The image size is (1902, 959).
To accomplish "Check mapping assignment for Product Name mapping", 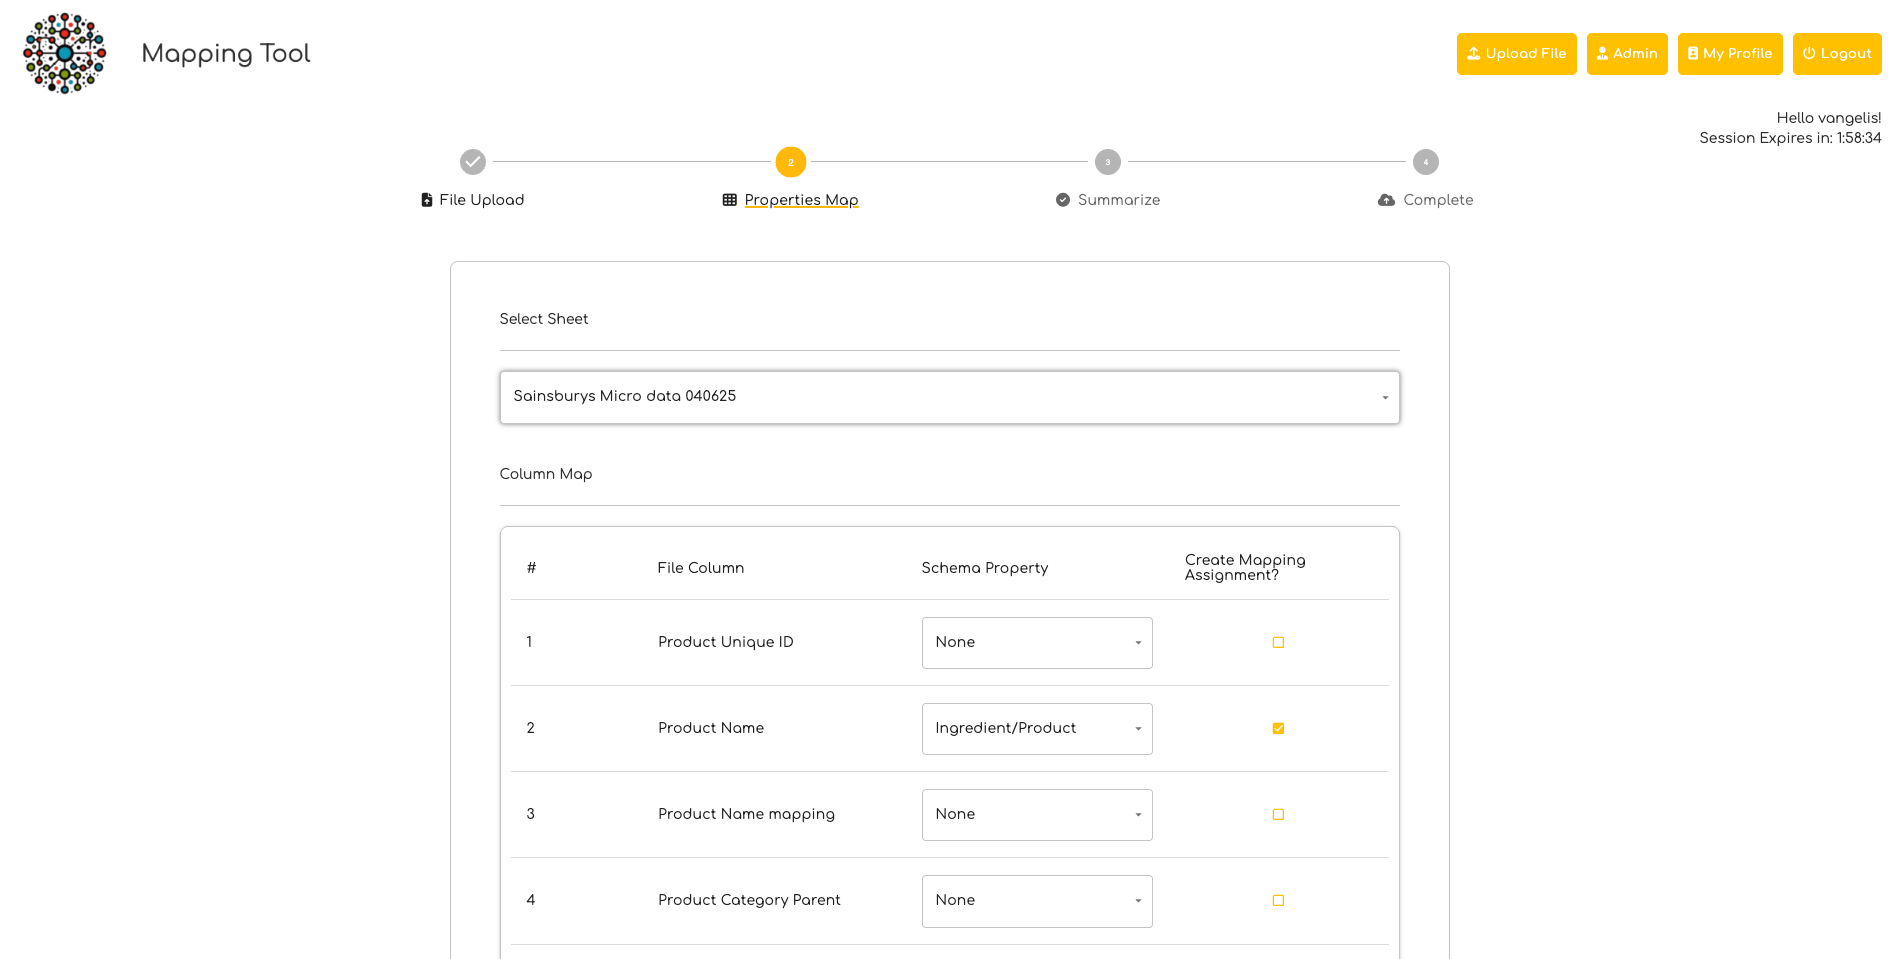I will point(1278,815).
